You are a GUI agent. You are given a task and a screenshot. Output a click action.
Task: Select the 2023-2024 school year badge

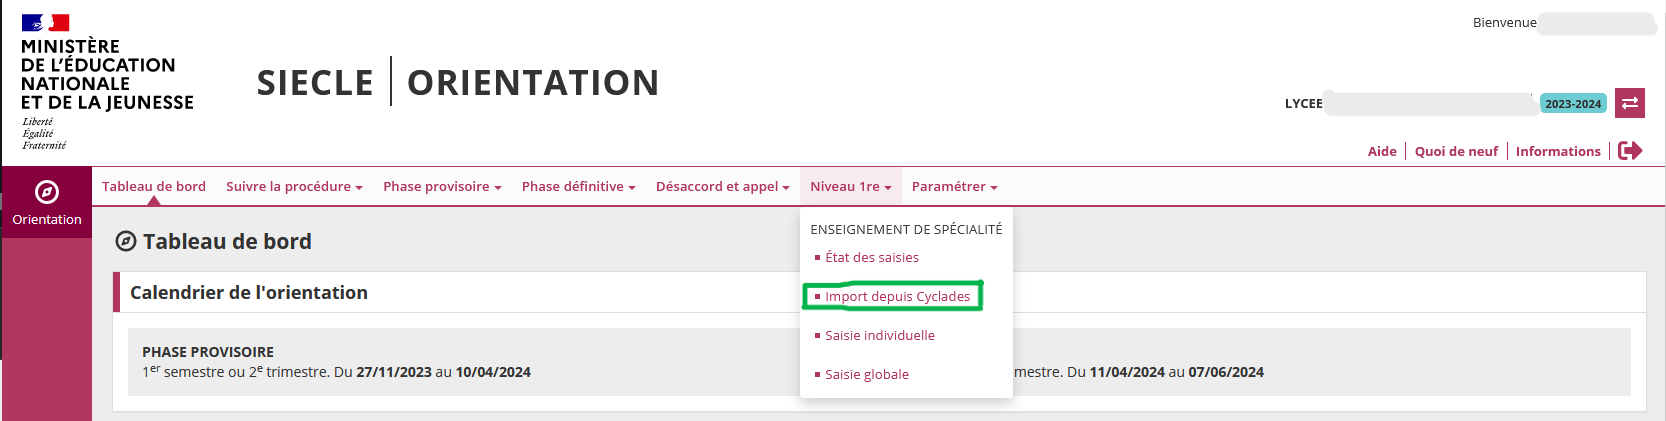tap(1572, 104)
